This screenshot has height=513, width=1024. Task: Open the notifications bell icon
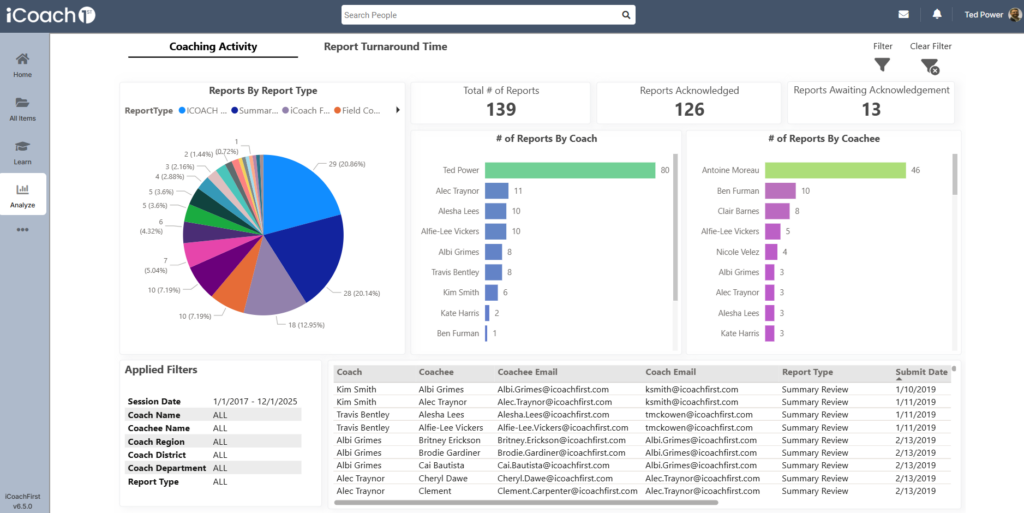[x=937, y=15]
